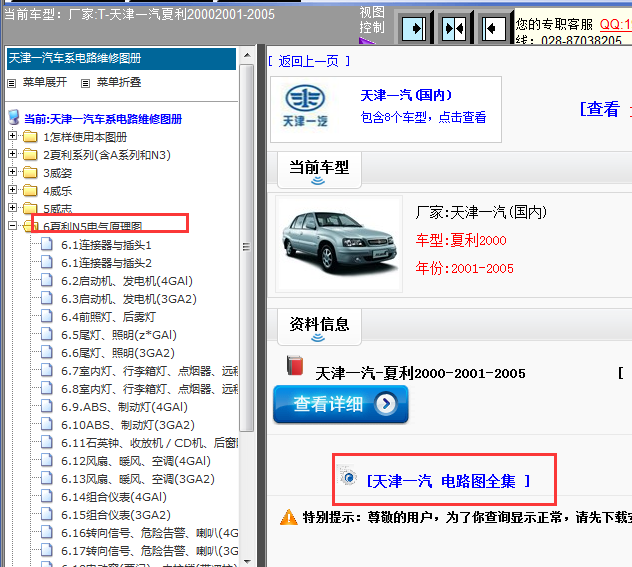The width and height of the screenshot is (632, 567).
Task: Expand the 4威乐 tree node
Action: pos(12,189)
